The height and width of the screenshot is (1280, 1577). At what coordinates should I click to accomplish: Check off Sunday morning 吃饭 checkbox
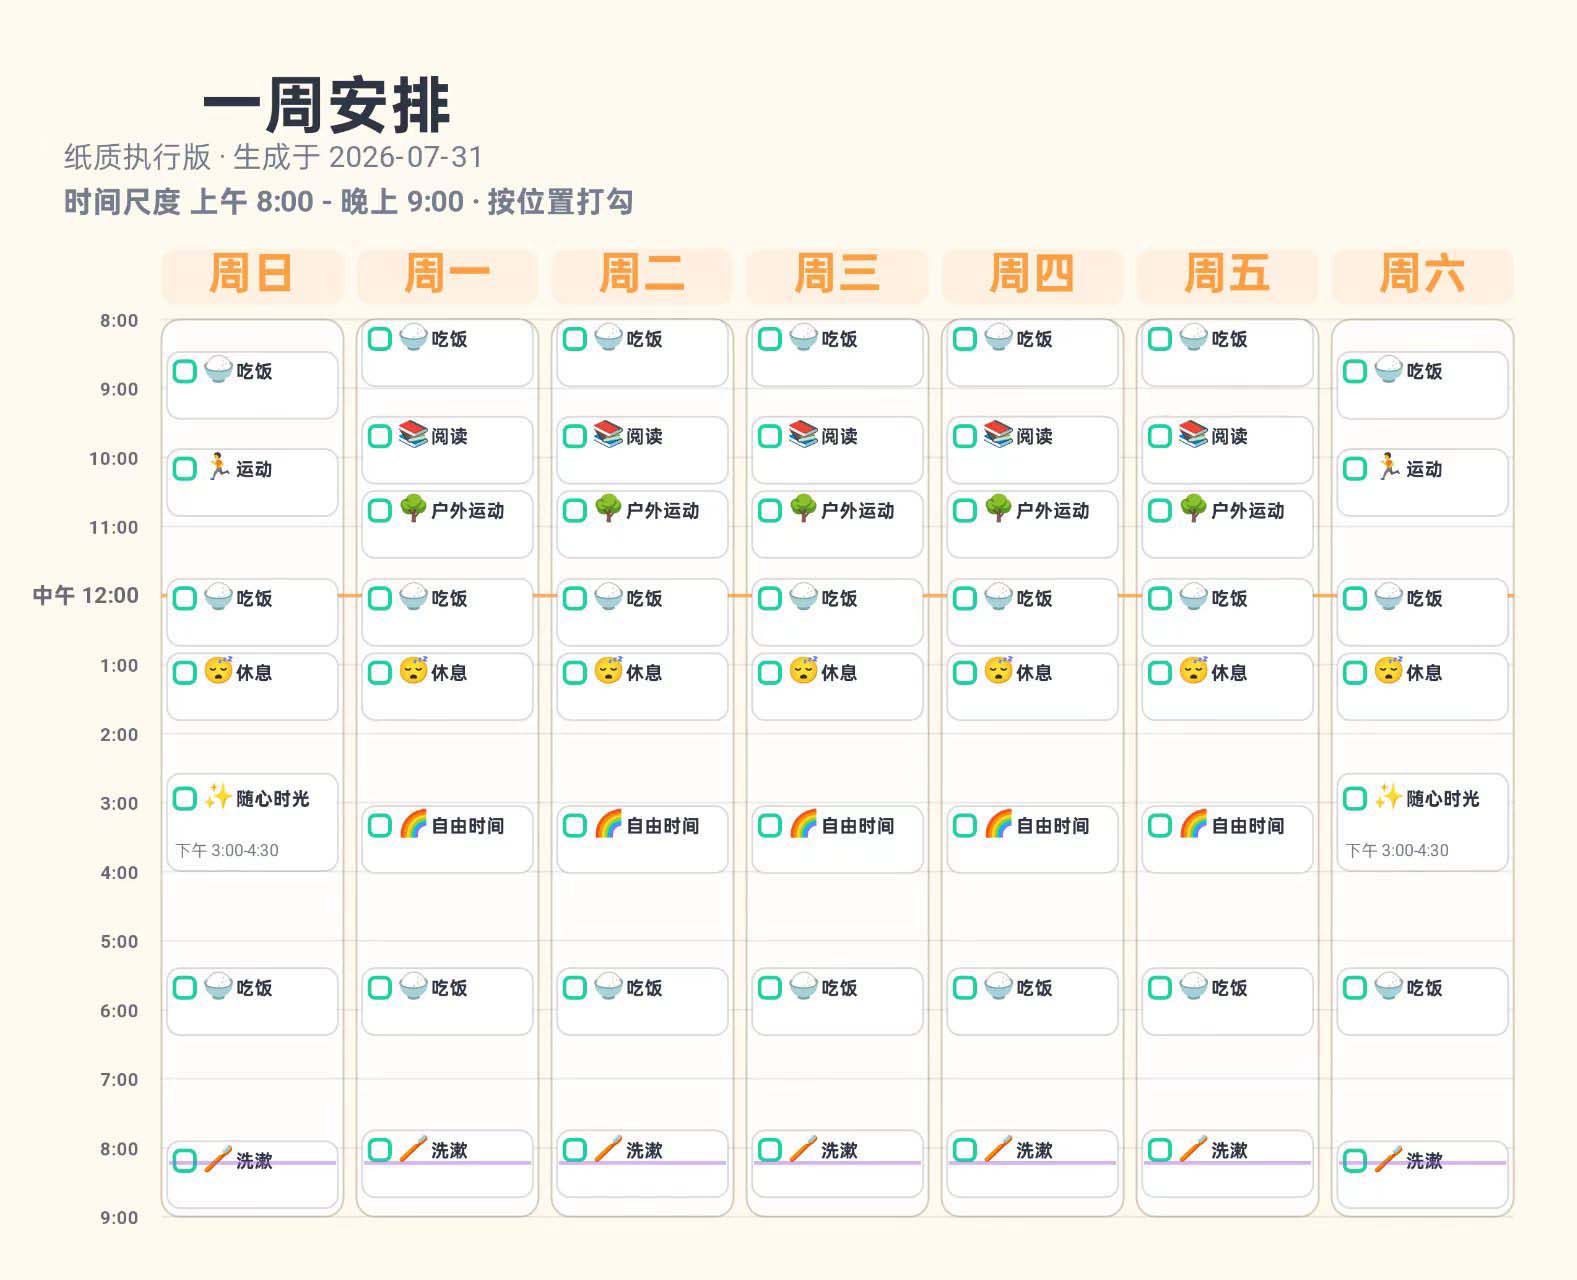[185, 372]
